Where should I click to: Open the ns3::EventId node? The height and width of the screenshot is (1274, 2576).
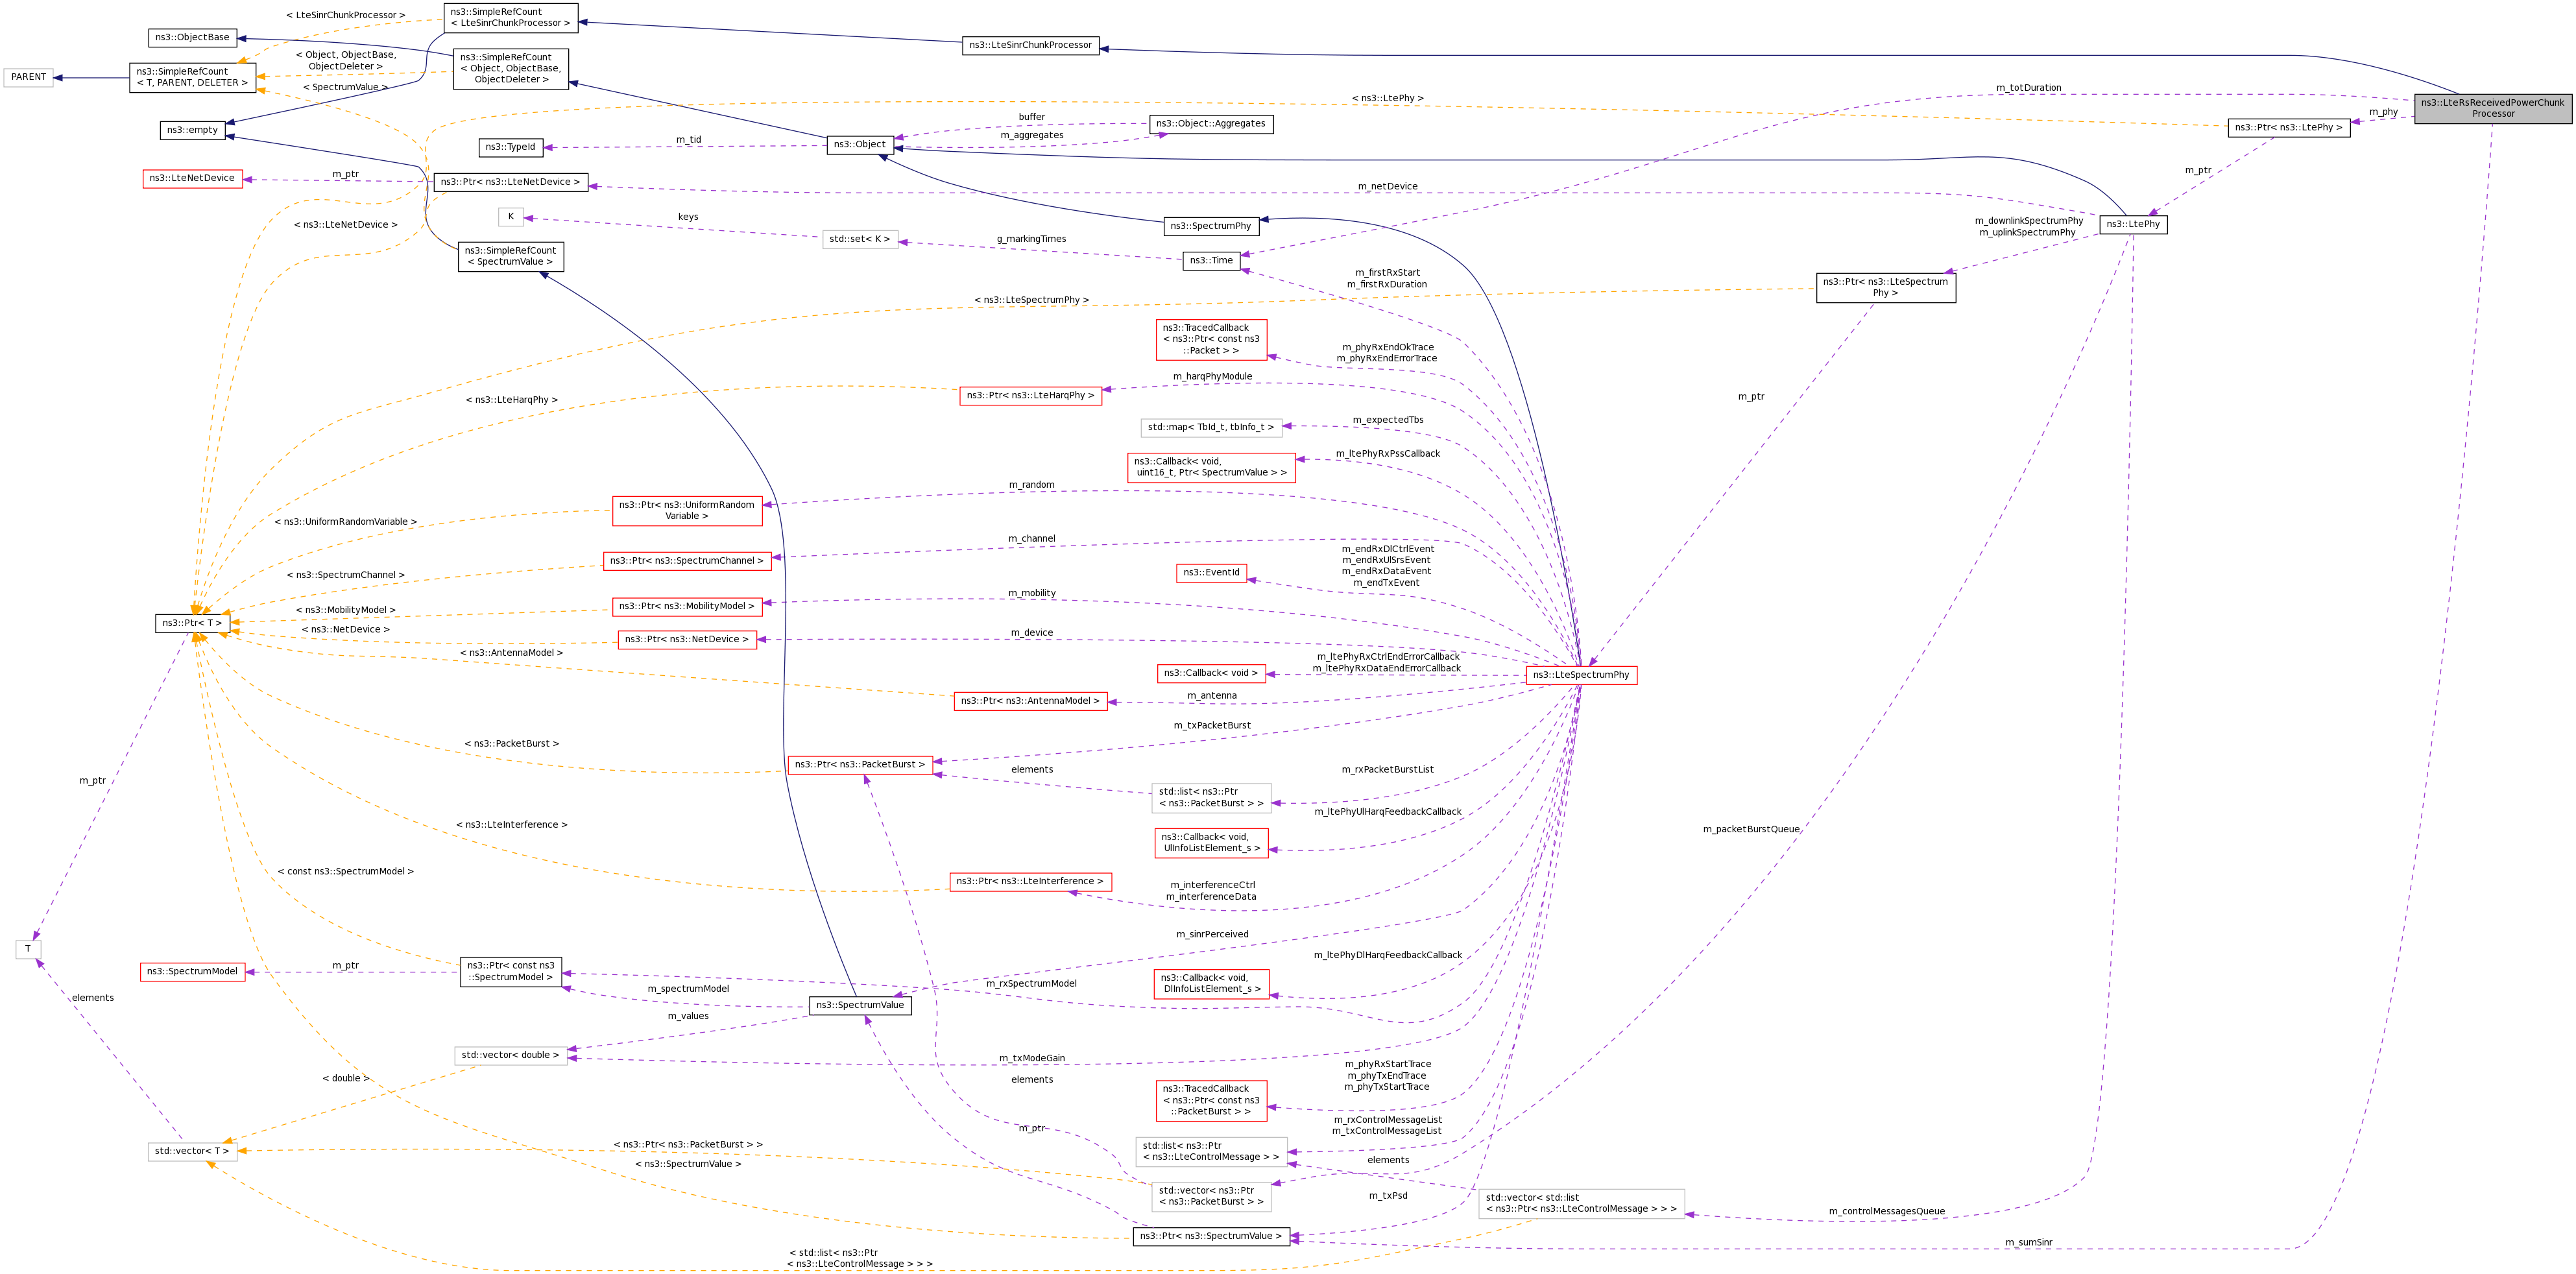pos(1211,573)
